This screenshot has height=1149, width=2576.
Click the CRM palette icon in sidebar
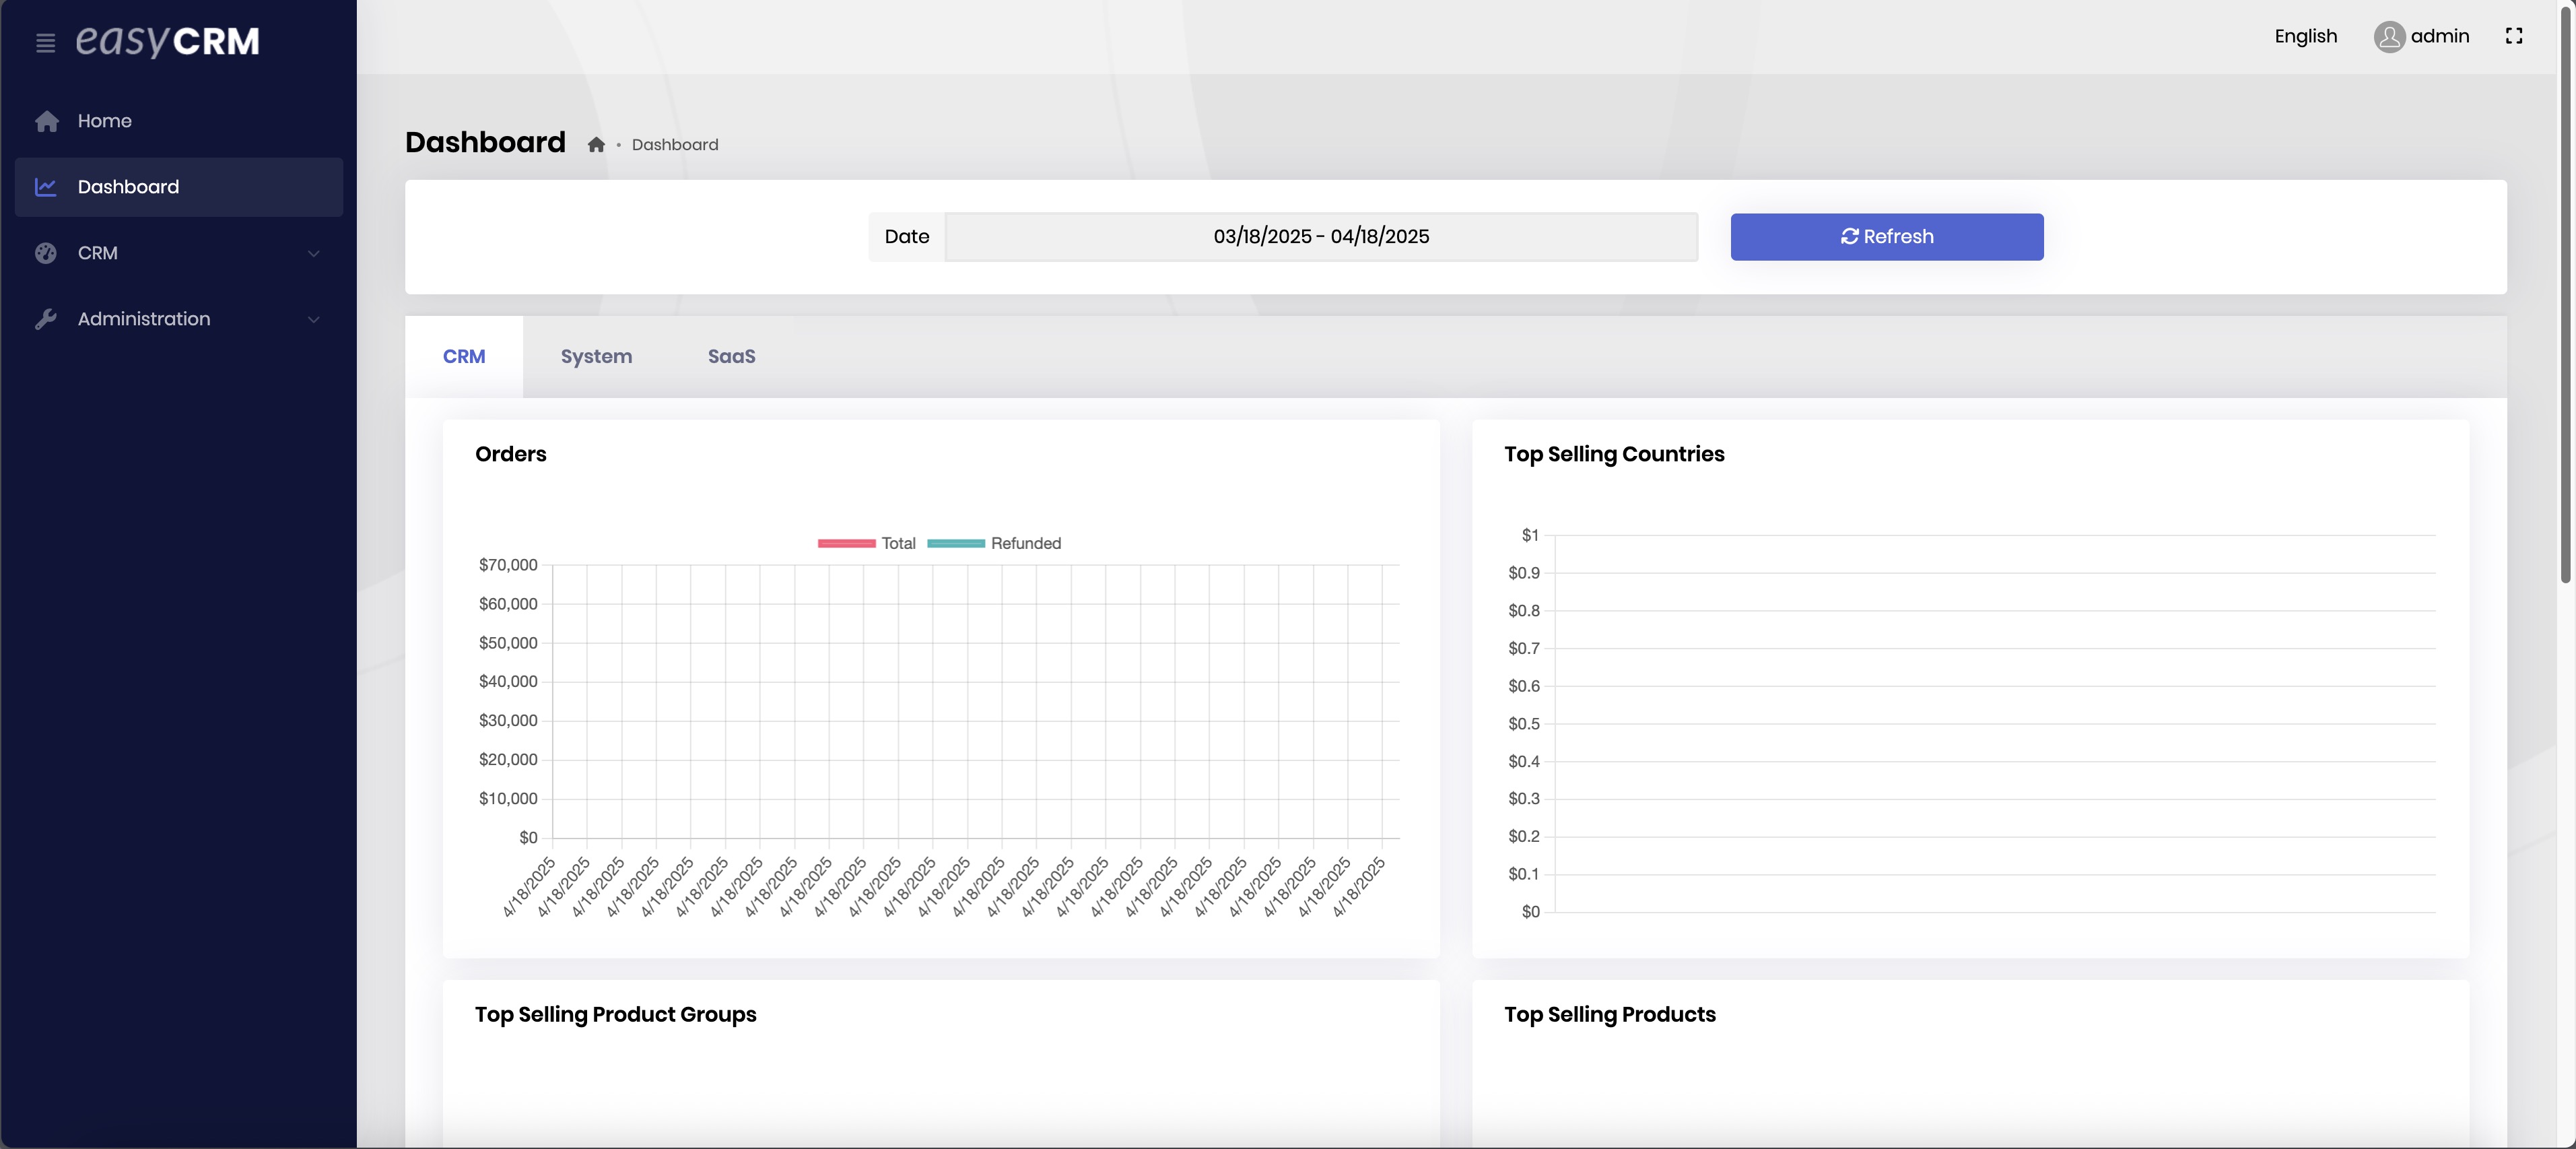pyautogui.click(x=46, y=253)
